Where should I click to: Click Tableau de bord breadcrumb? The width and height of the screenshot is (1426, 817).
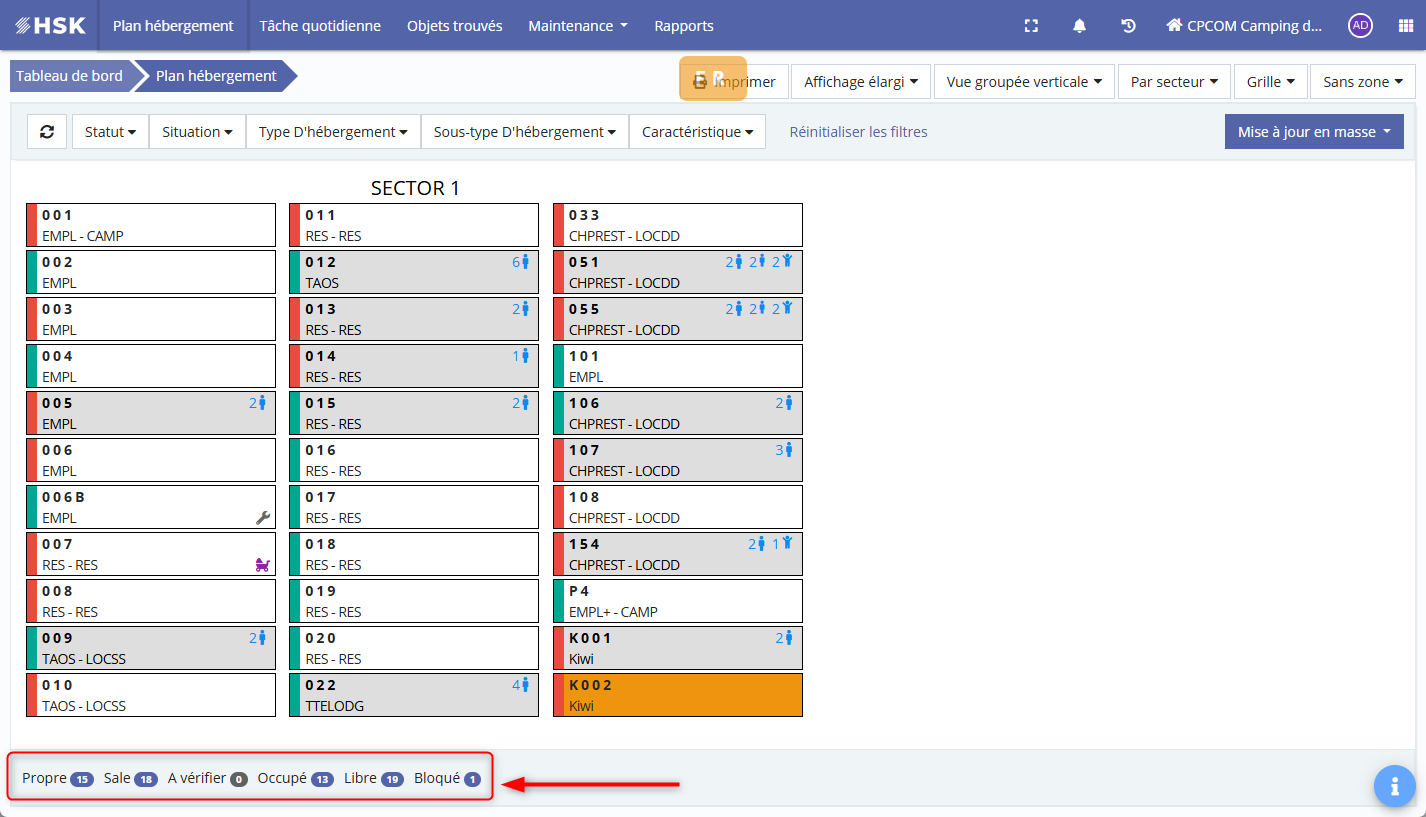pos(69,76)
